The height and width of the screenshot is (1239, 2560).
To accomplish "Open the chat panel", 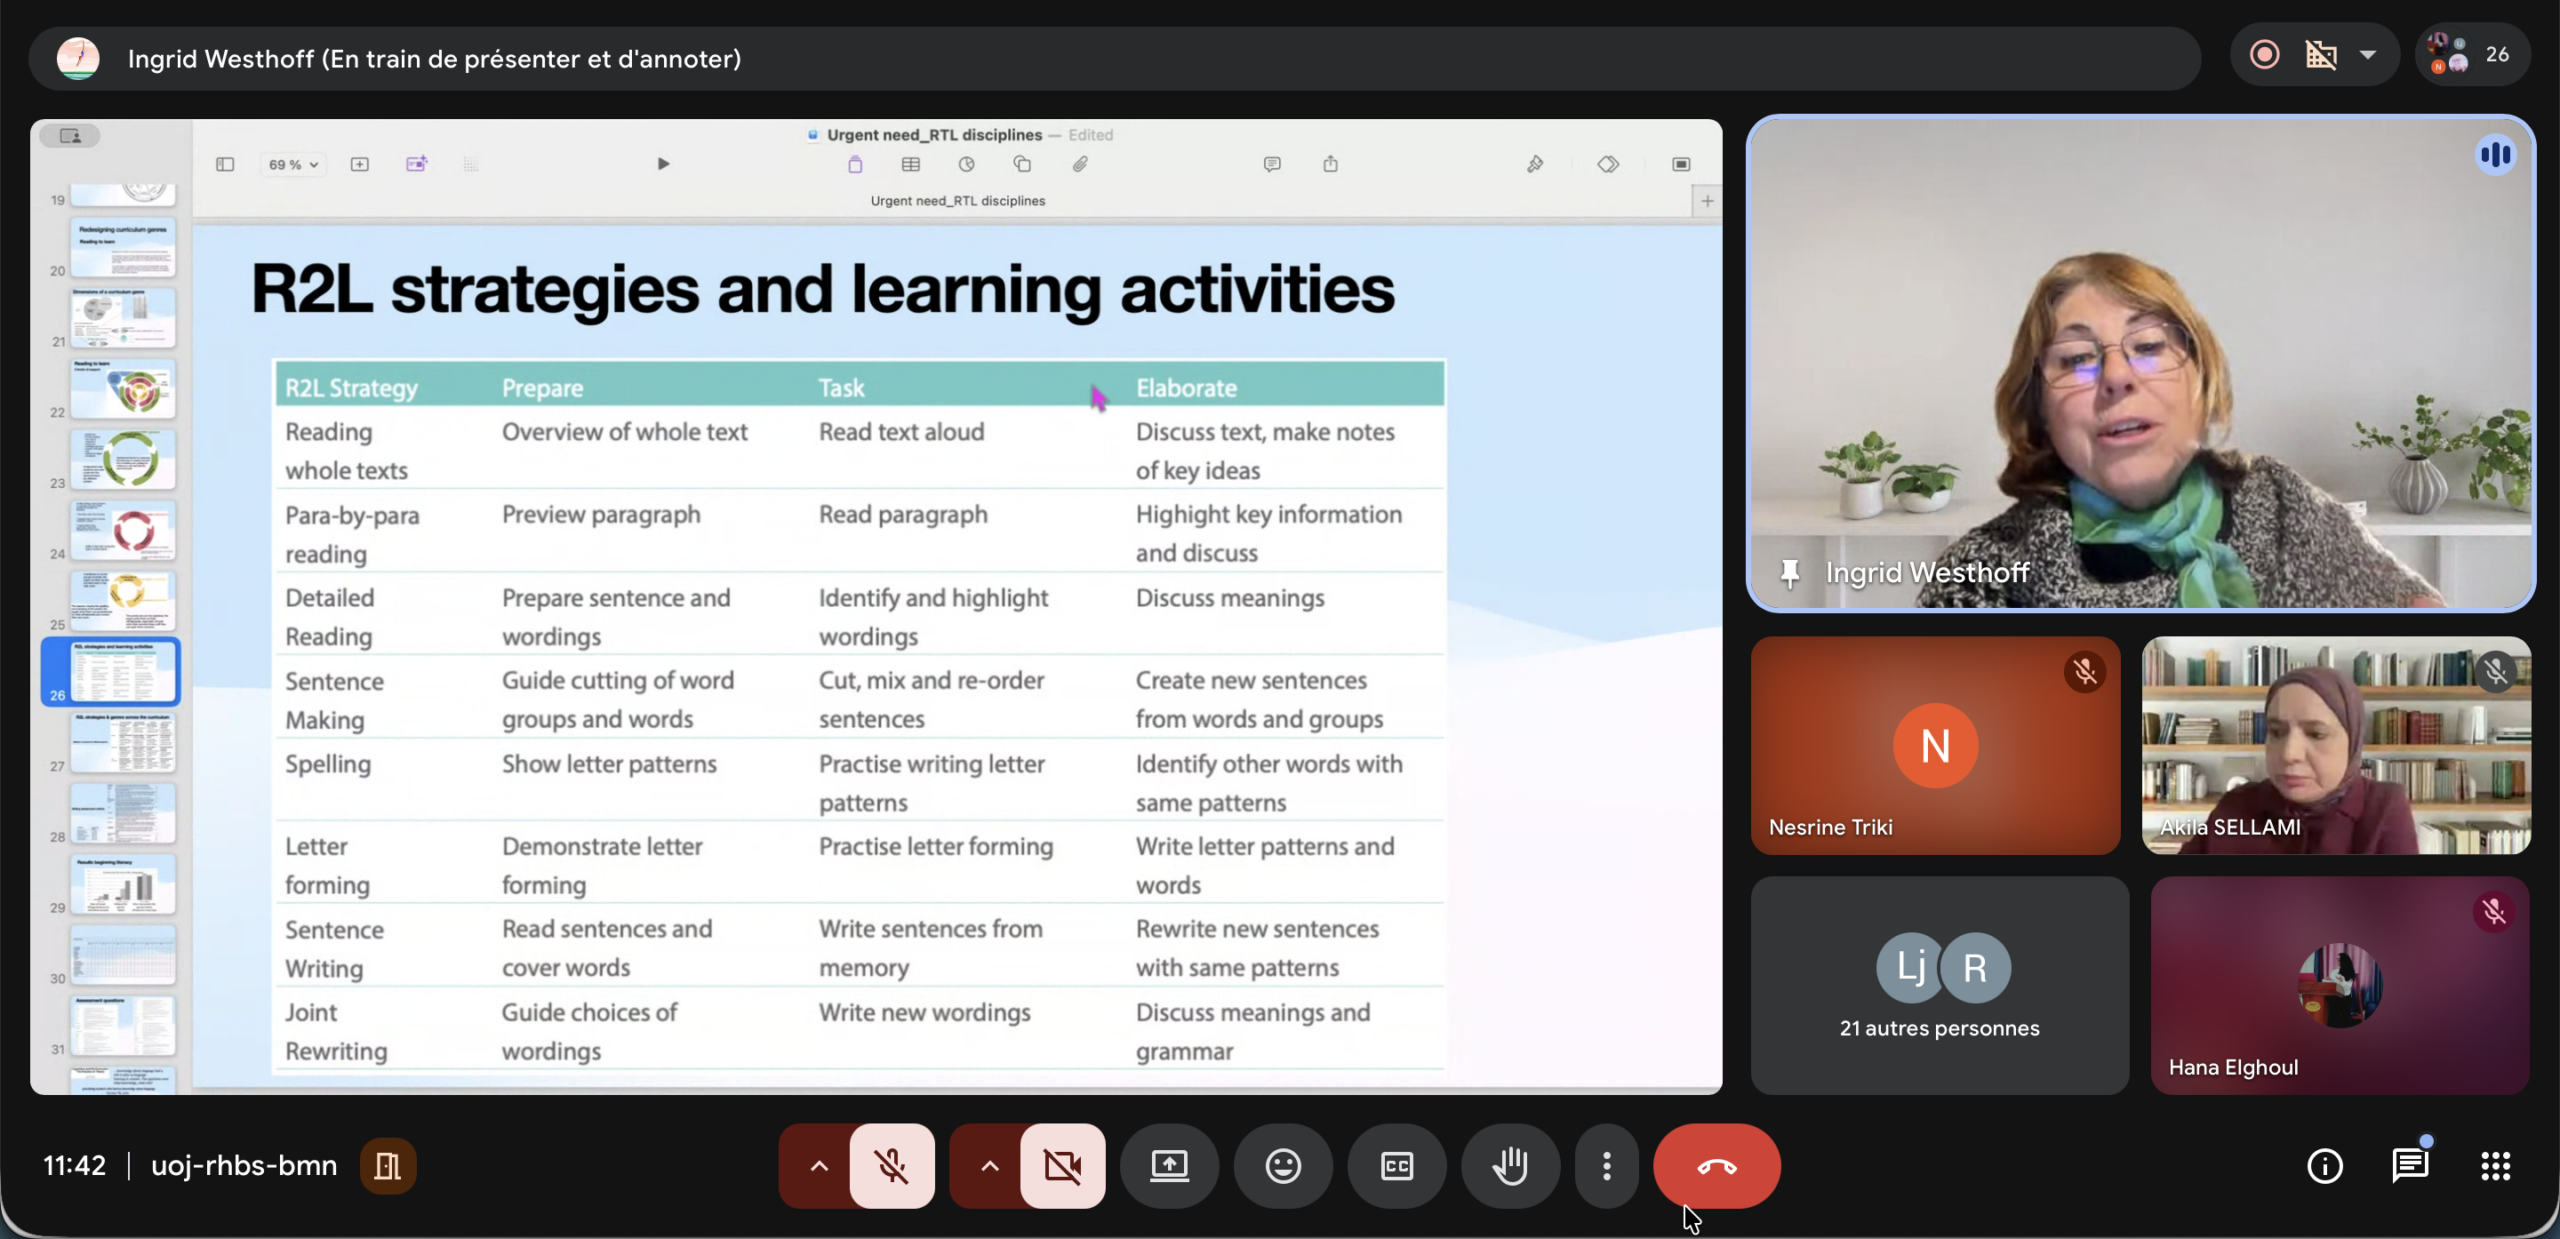I will pyautogui.click(x=2410, y=1166).
